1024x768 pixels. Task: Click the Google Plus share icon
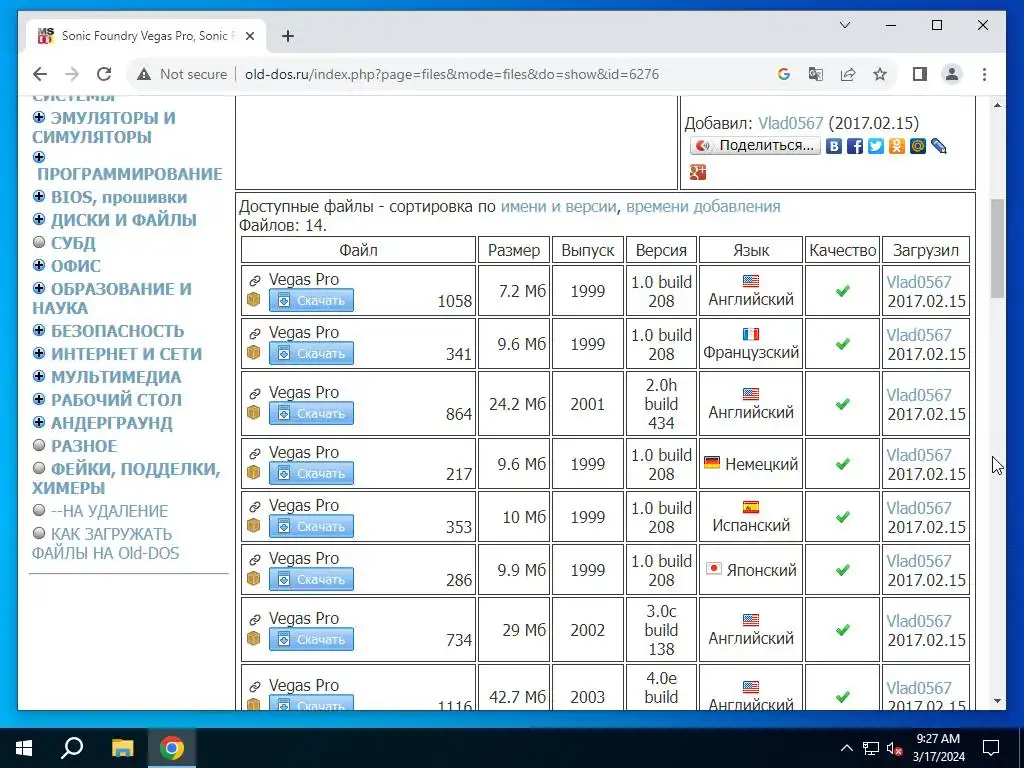[x=697, y=172]
